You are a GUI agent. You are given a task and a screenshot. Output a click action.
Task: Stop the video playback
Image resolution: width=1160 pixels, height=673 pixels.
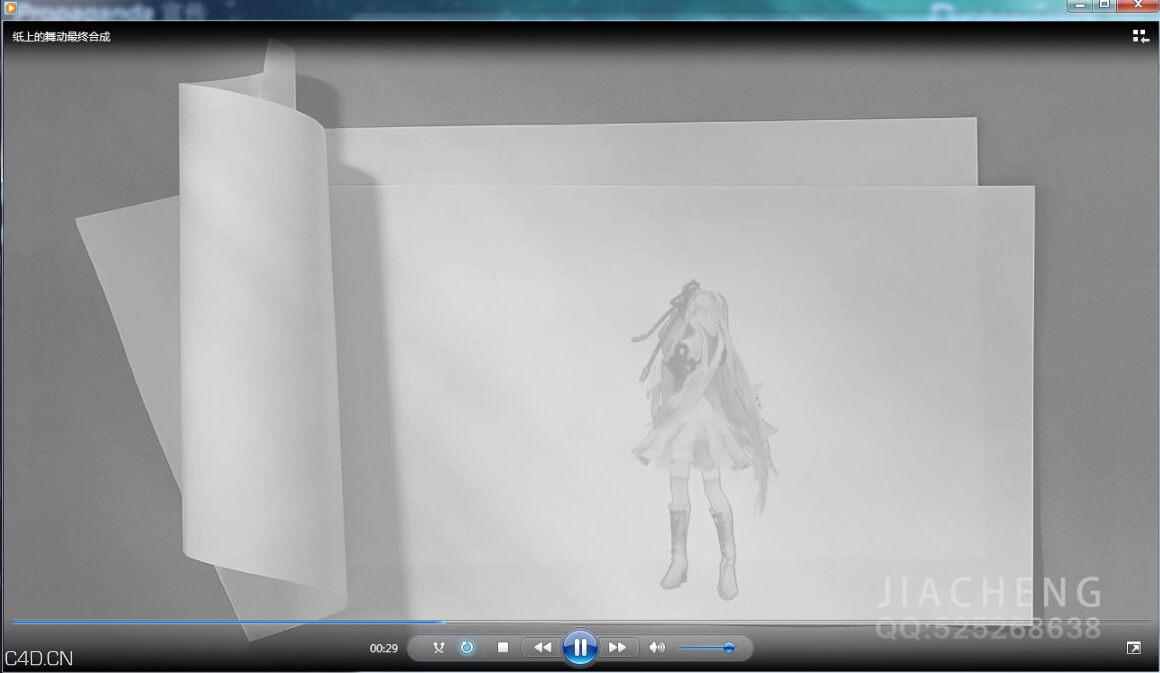(x=503, y=647)
